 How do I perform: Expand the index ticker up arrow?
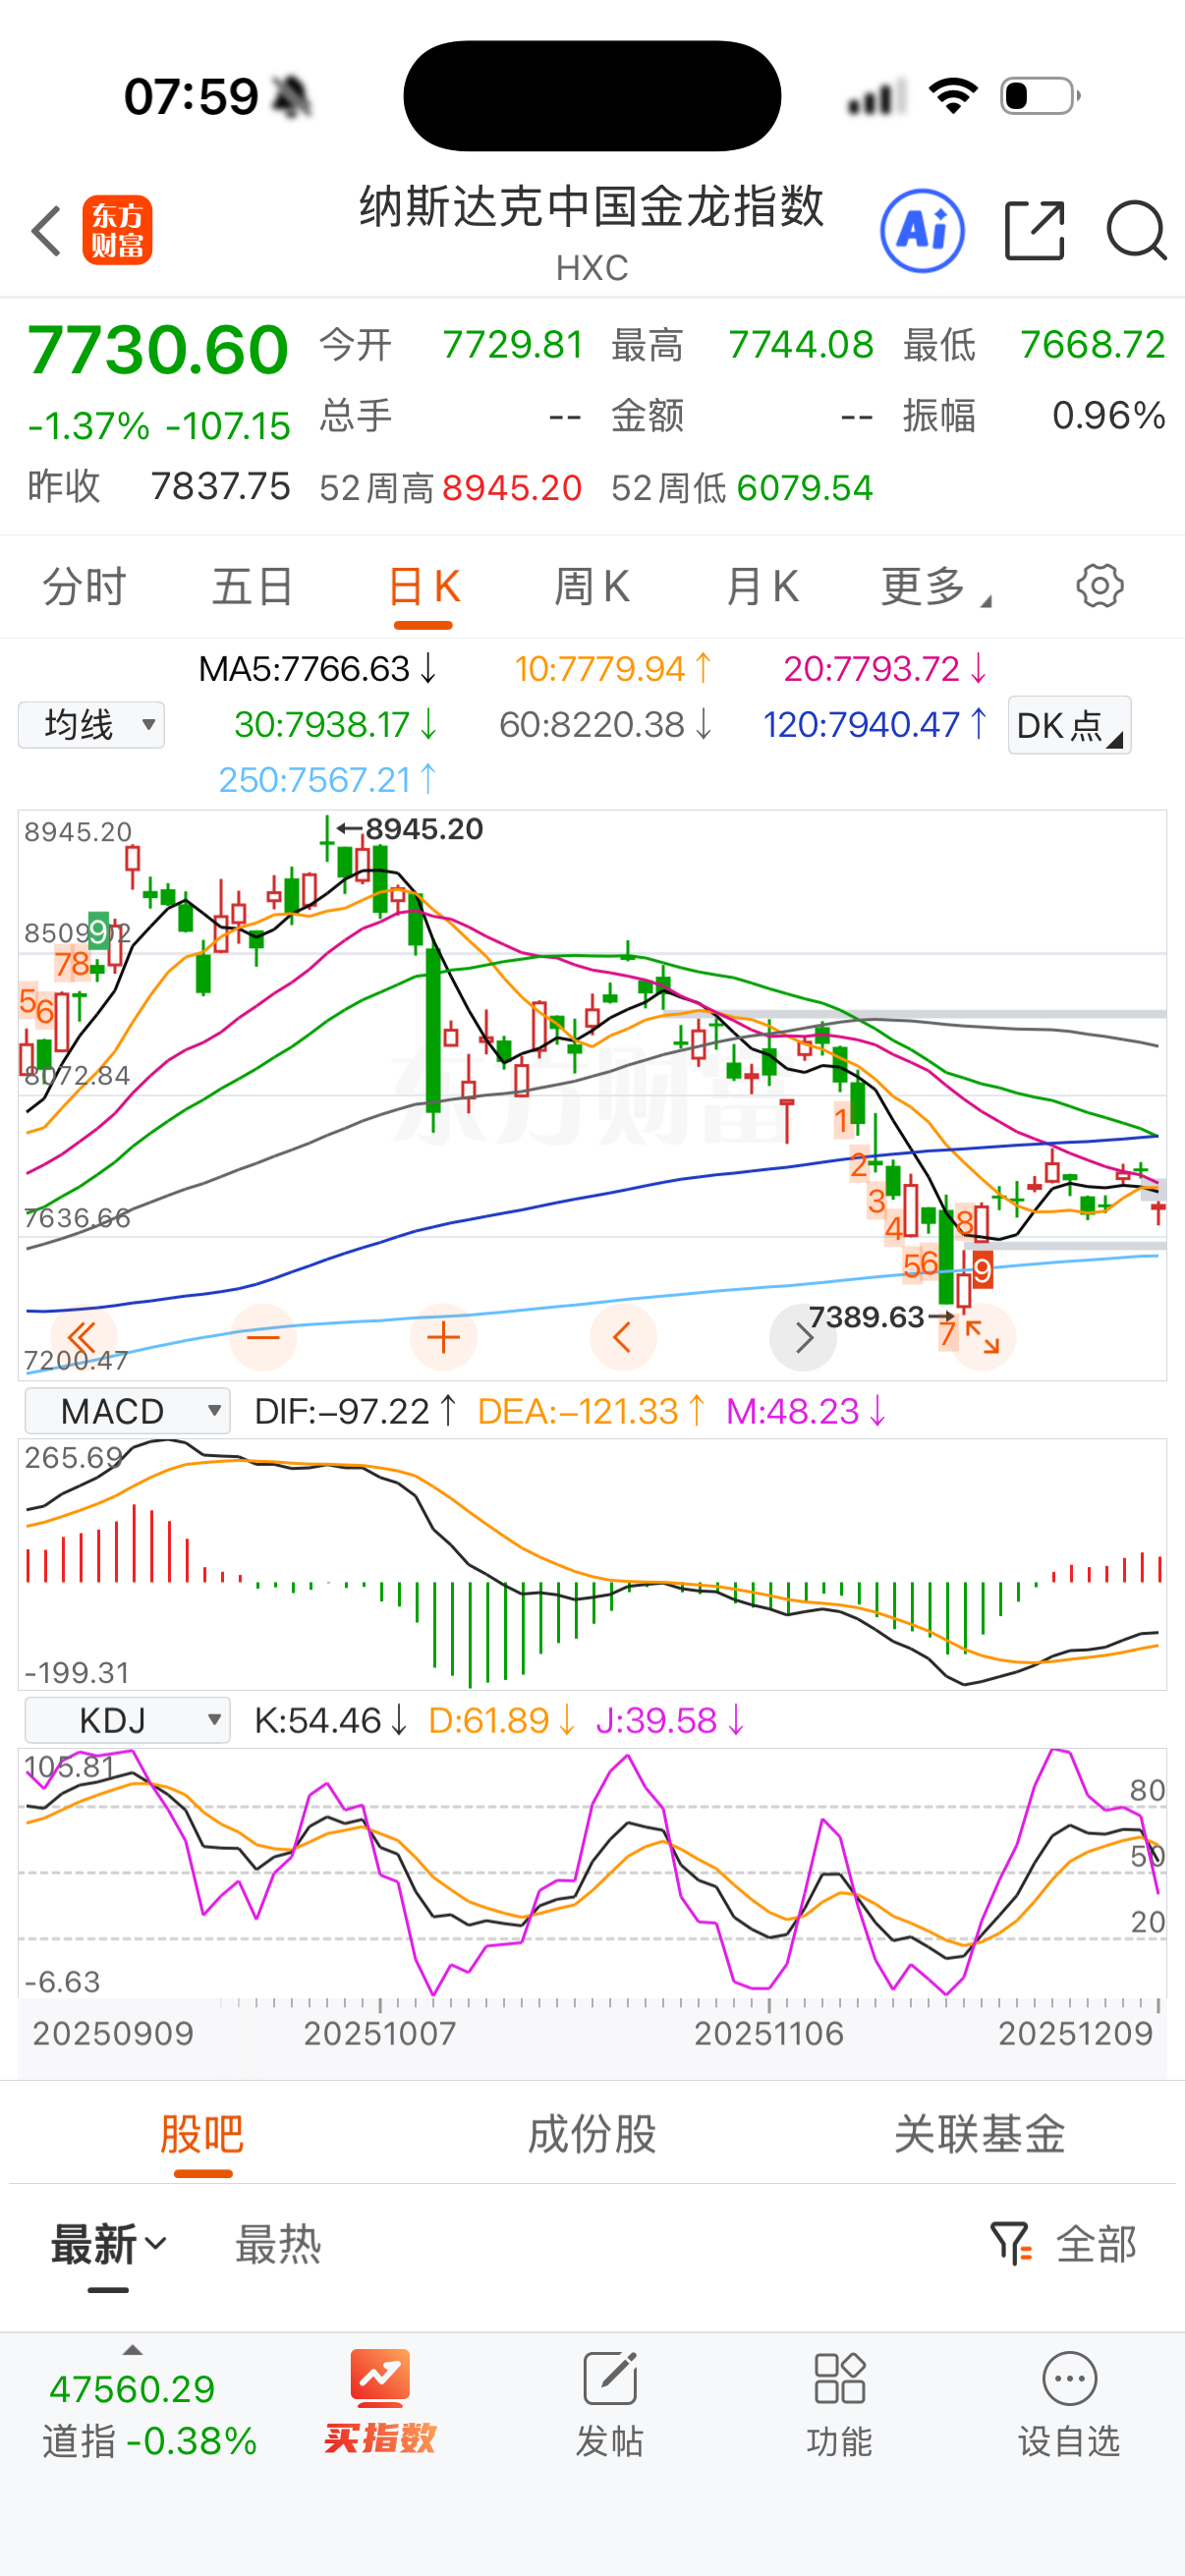(132, 2350)
